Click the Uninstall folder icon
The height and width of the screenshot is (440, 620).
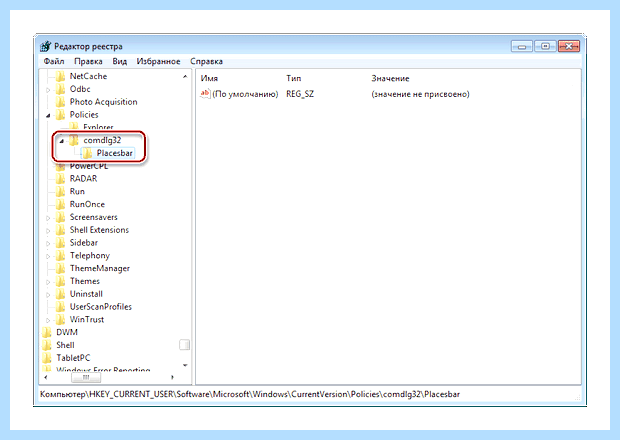pos(60,294)
